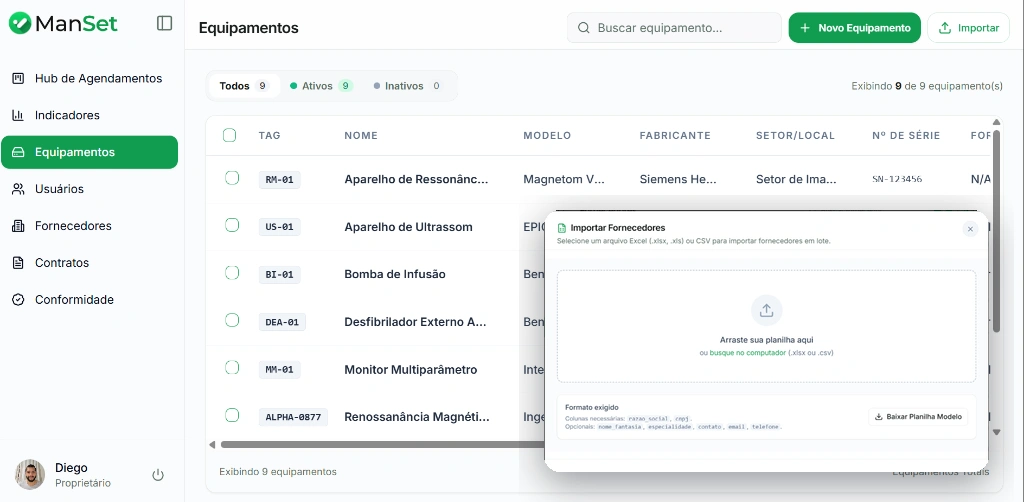Select the MM-01 row checkbox
The image size is (1024, 502).
pos(232,368)
